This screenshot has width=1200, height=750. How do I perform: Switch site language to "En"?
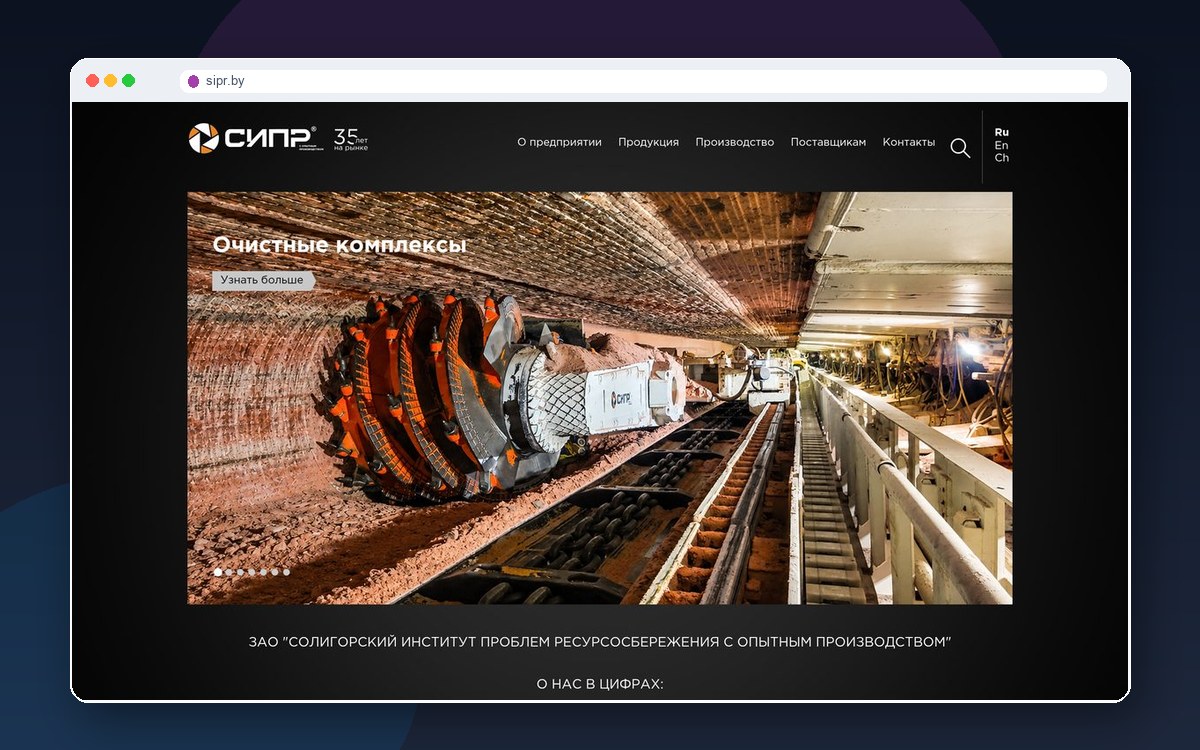point(1002,145)
